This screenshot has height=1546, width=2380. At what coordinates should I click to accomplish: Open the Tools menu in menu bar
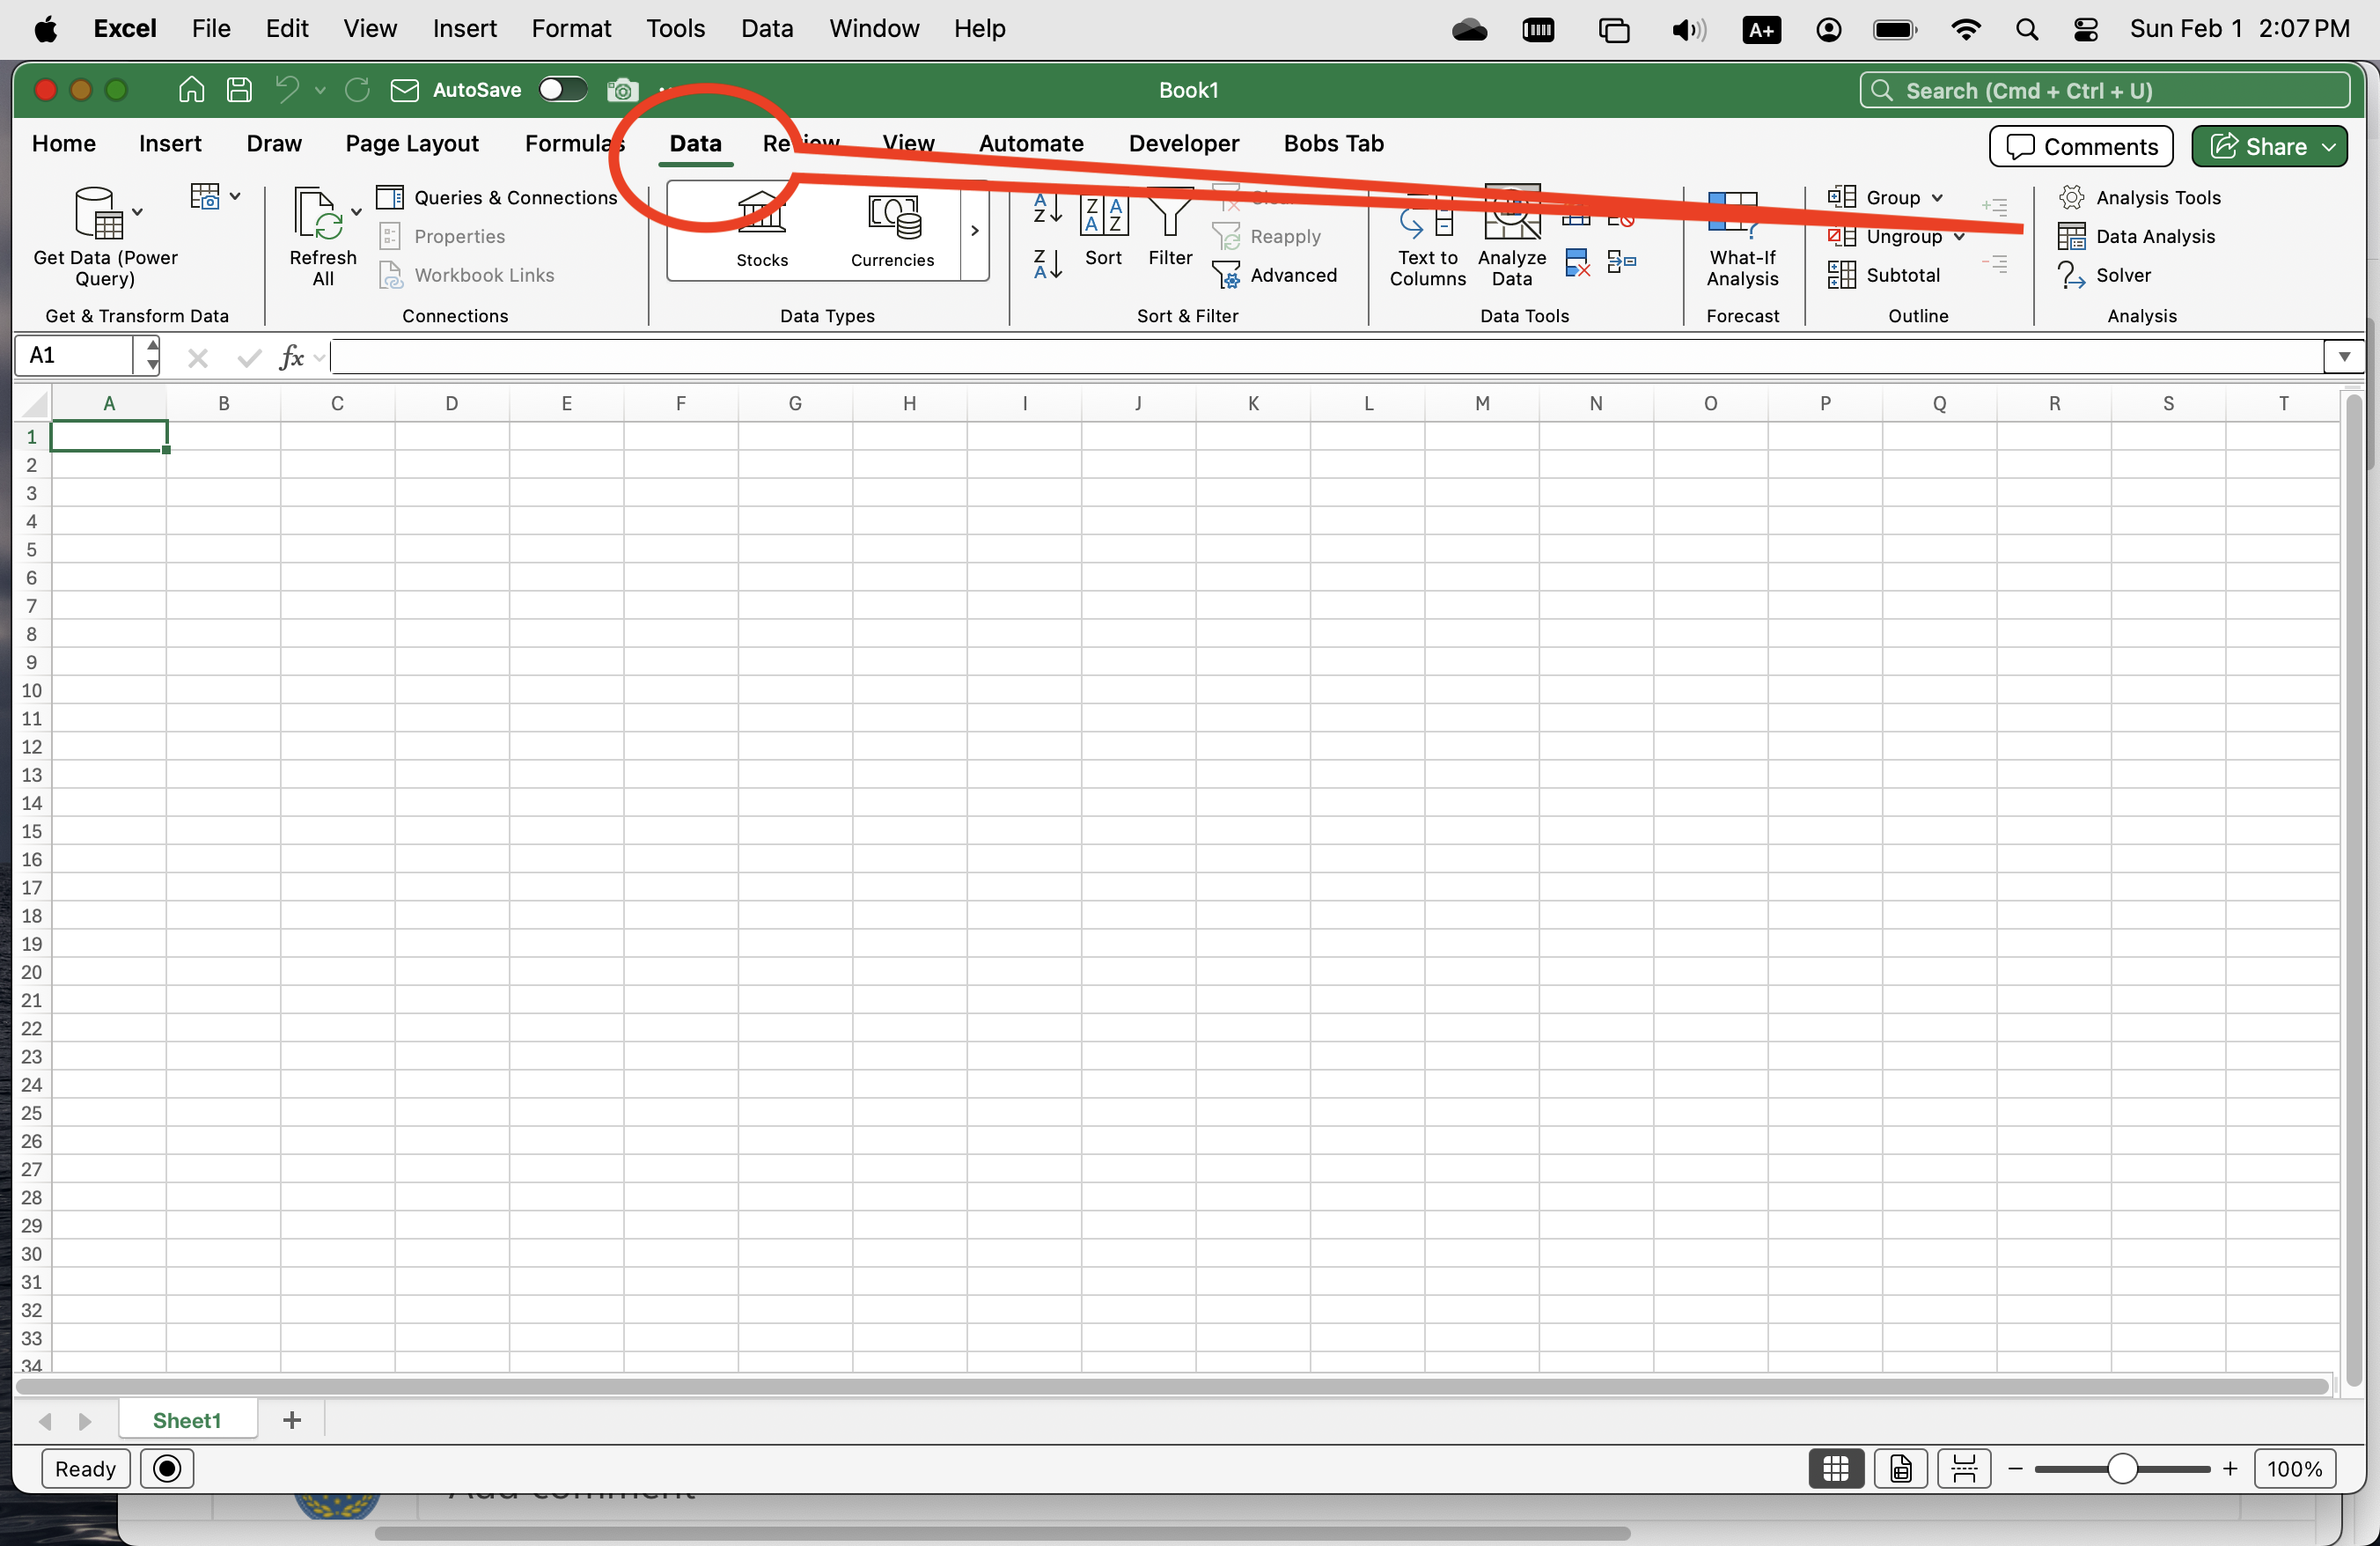point(675,29)
